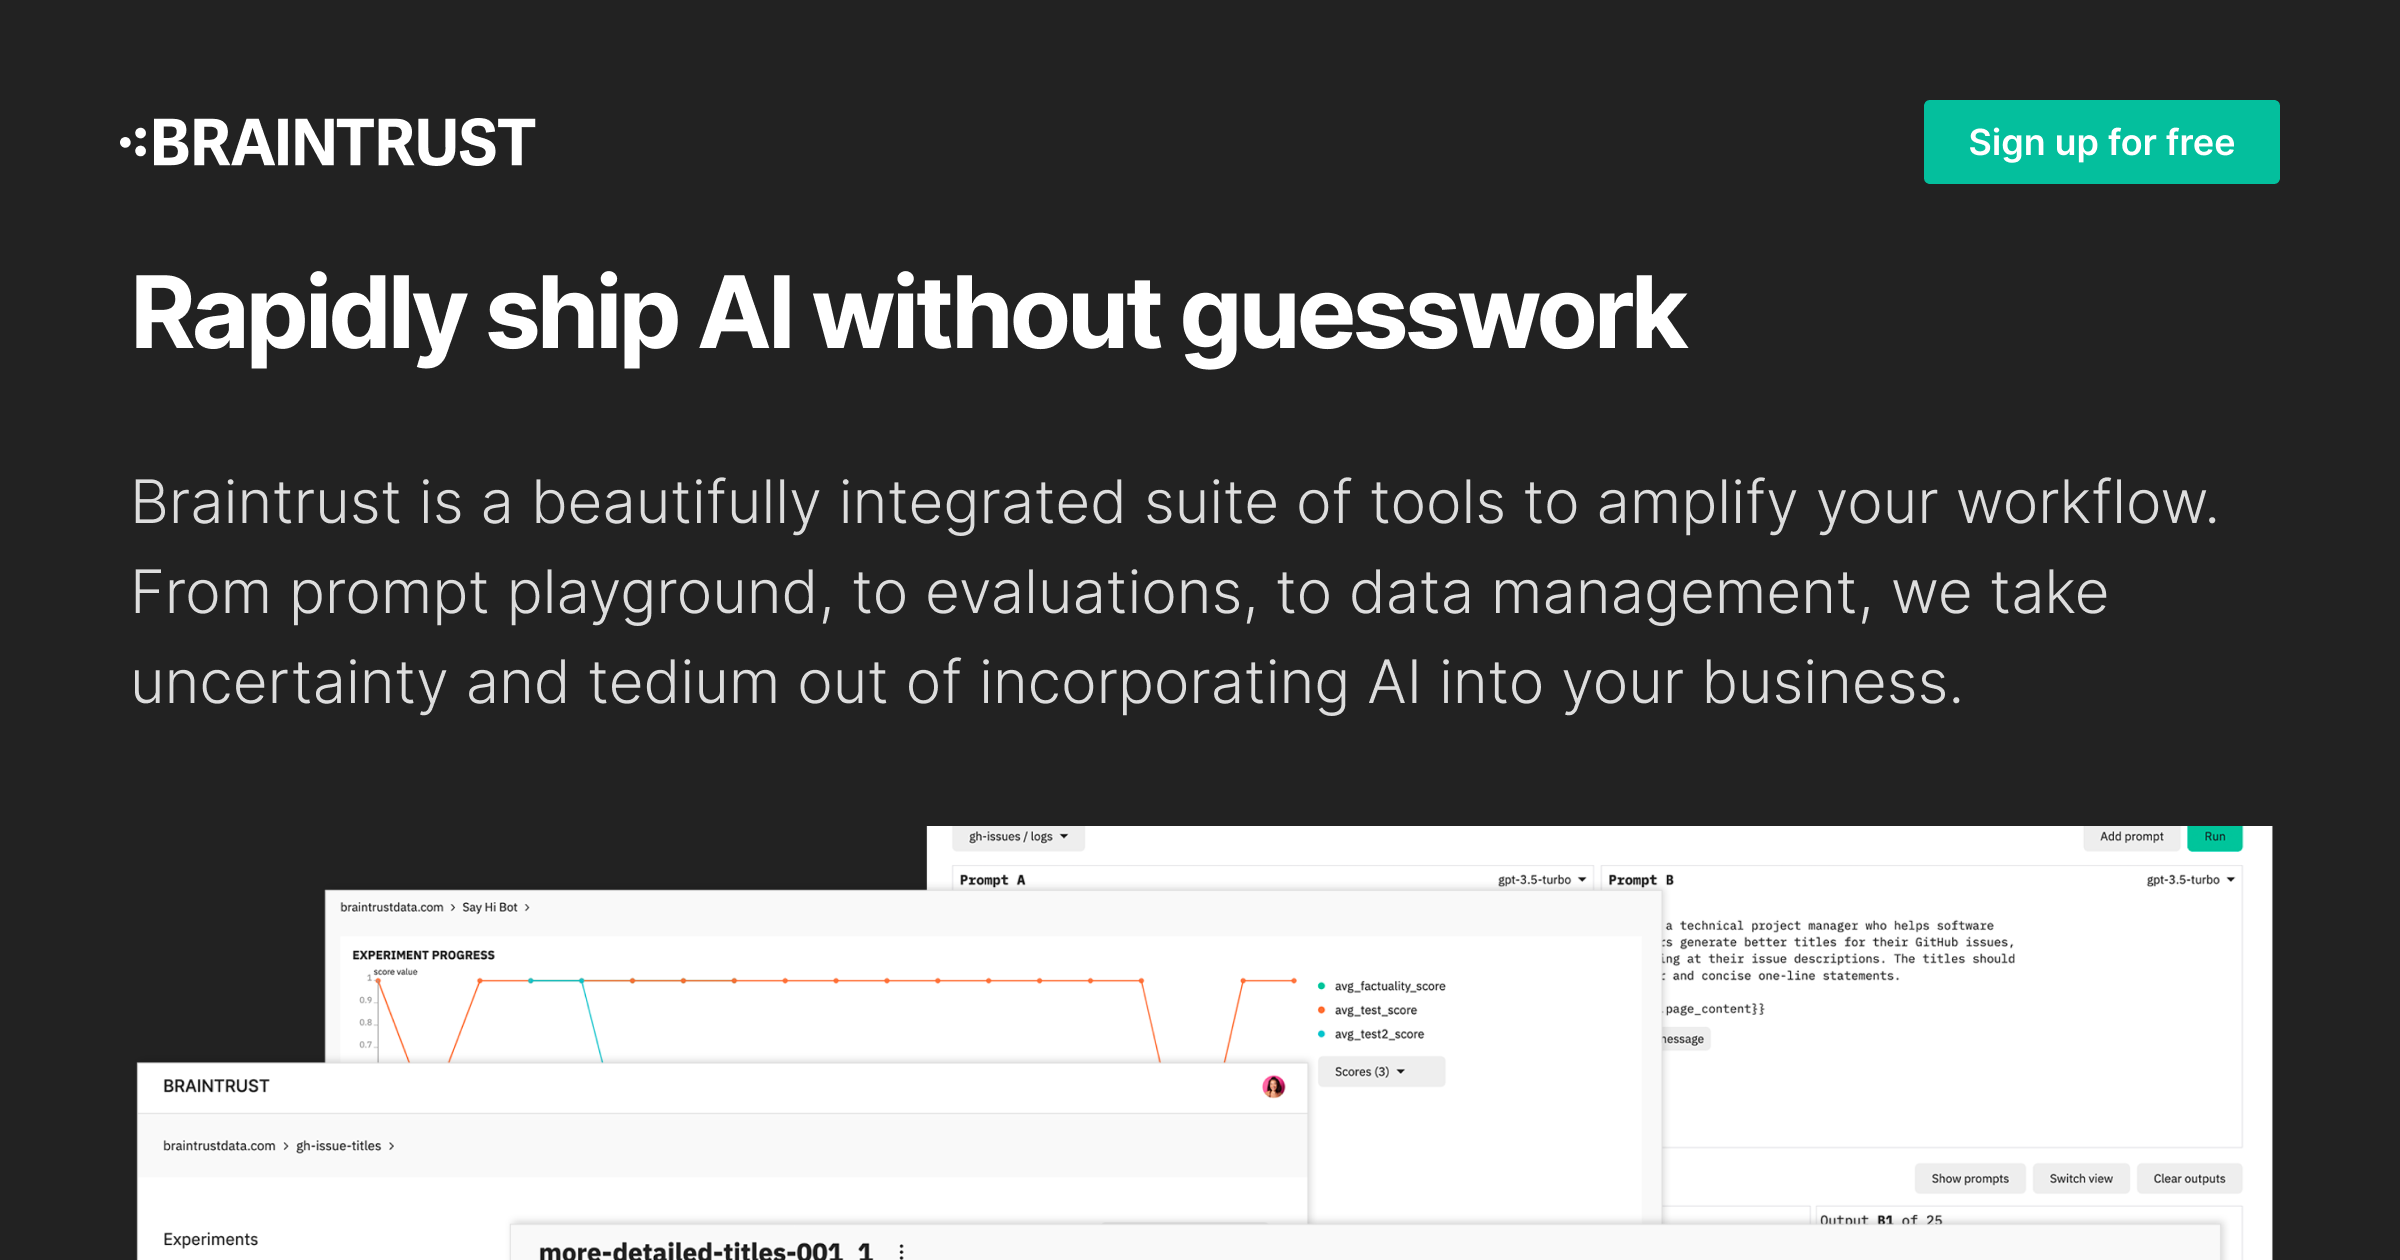Screen dimensions: 2400x1260
Task: Expand the Scores (3) dropdown
Action: [x=1380, y=1071]
